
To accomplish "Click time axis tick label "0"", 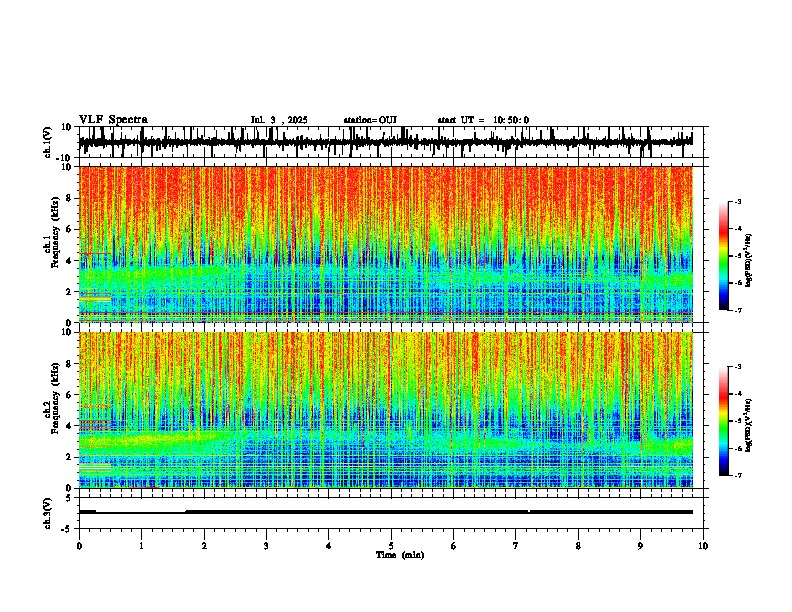I will click(79, 546).
